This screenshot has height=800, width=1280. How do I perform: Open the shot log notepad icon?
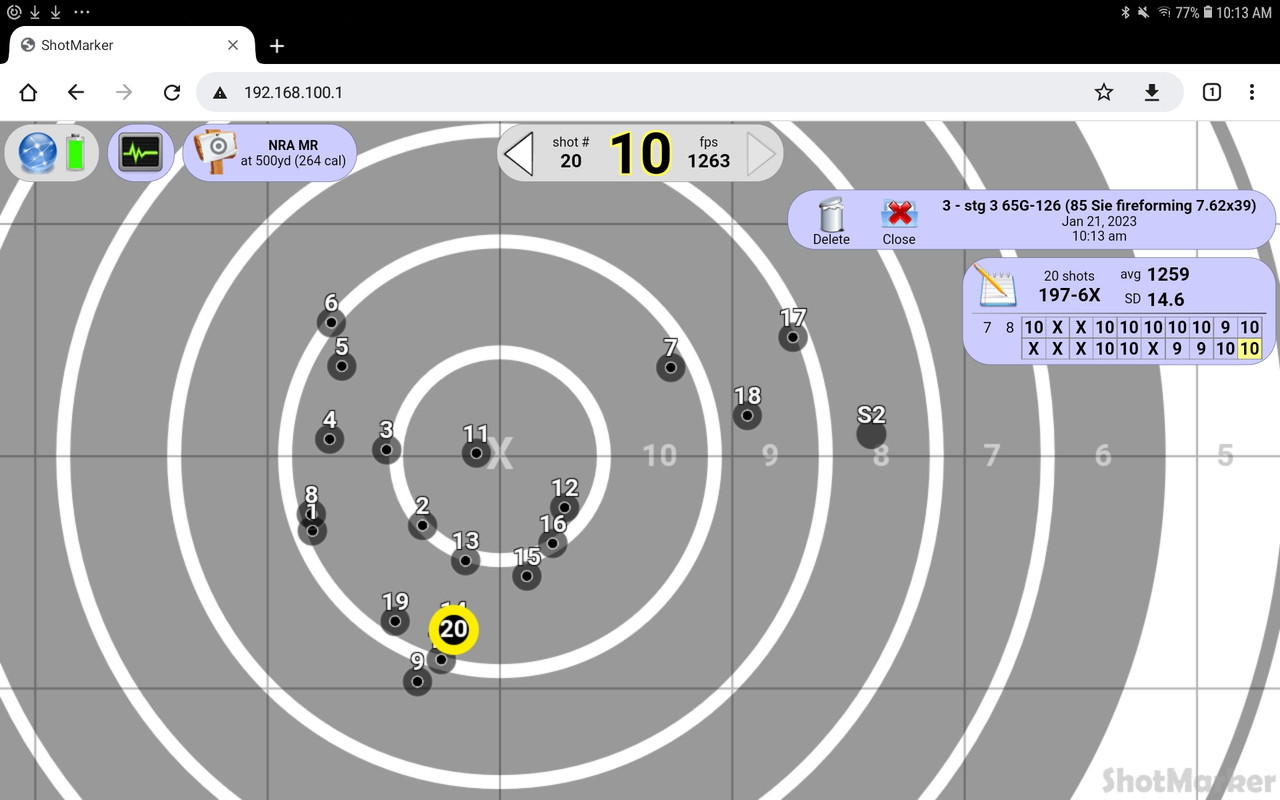[x=996, y=286]
